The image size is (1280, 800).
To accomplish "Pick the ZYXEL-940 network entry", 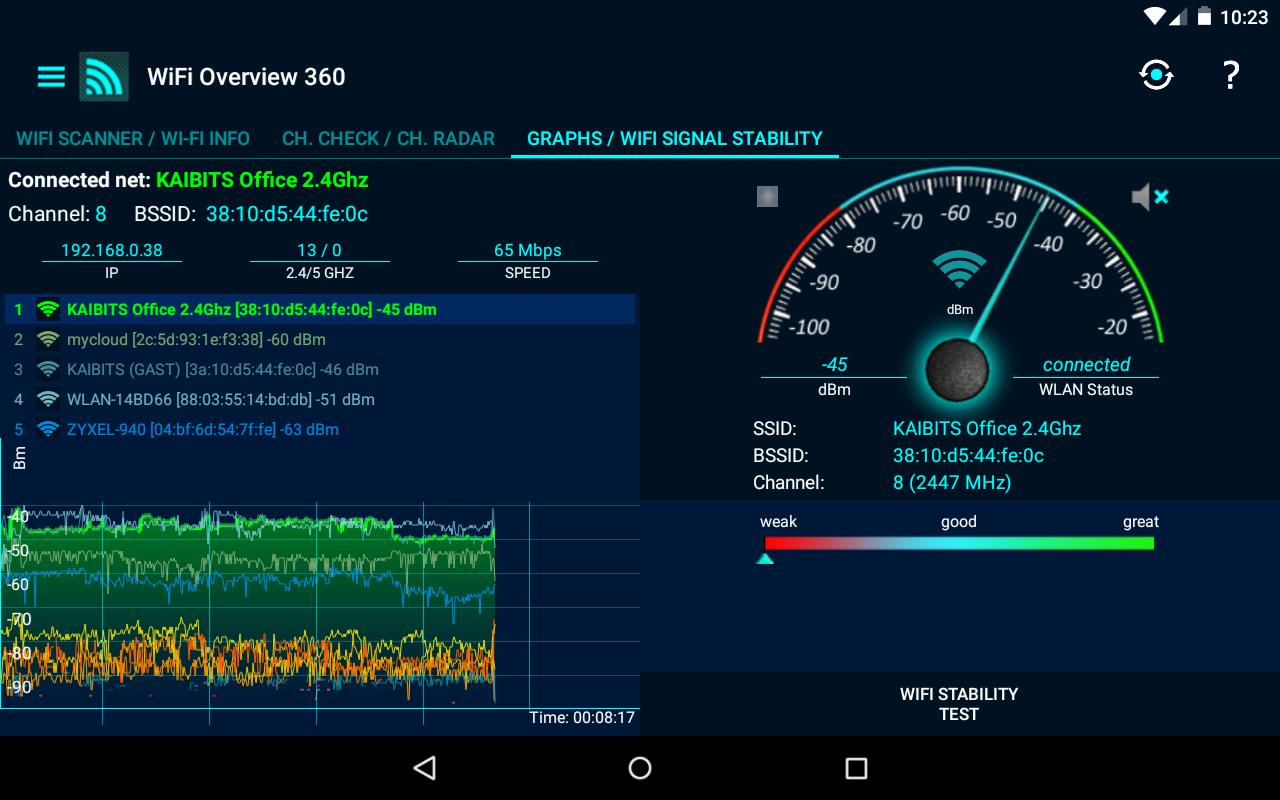I will [202, 430].
